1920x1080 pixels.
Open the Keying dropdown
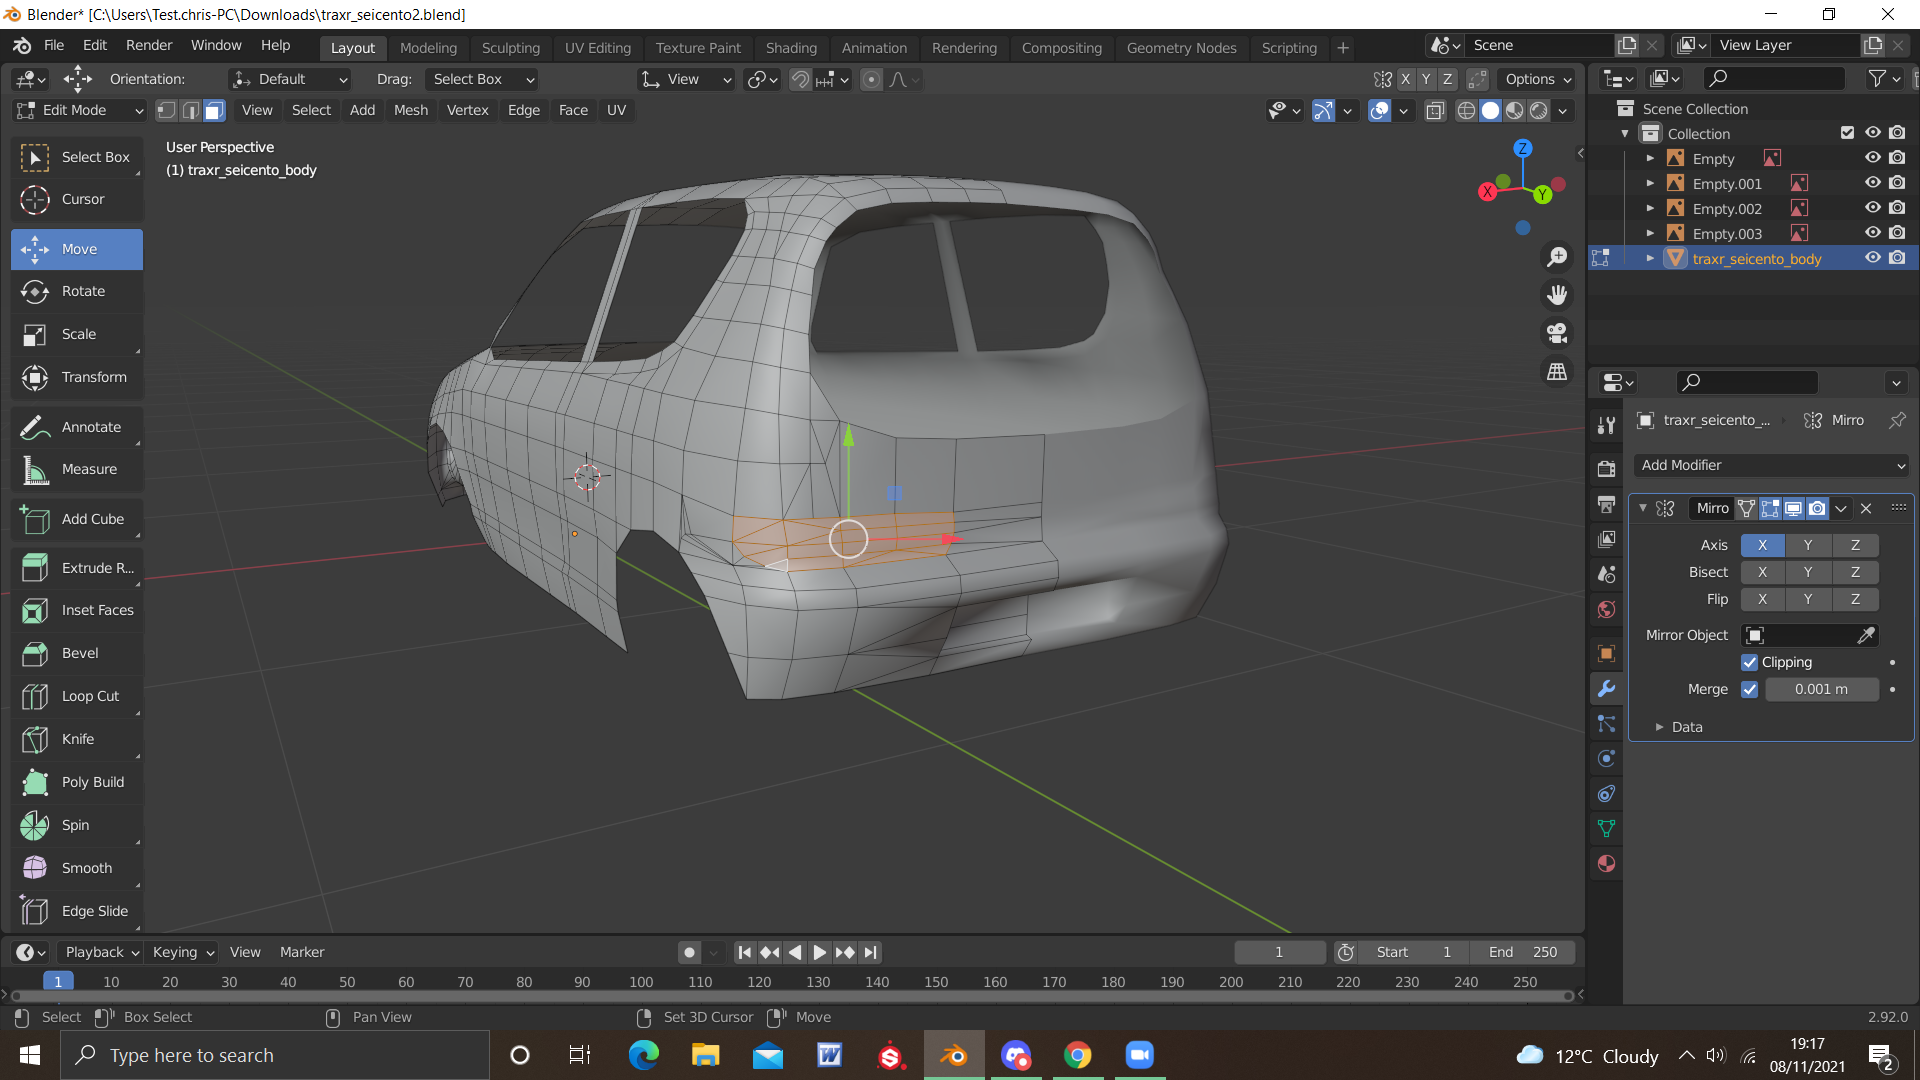coord(183,952)
